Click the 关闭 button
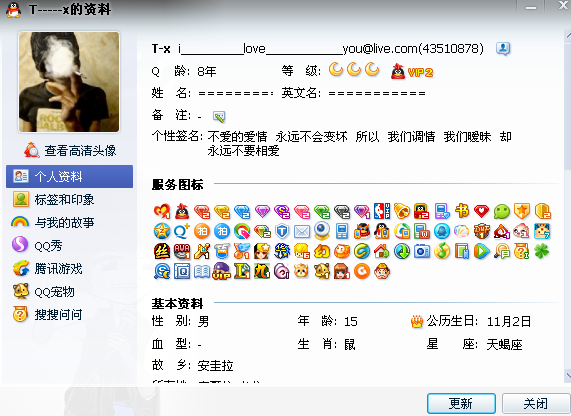The image size is (571, 416). click(x=536, y=403)
